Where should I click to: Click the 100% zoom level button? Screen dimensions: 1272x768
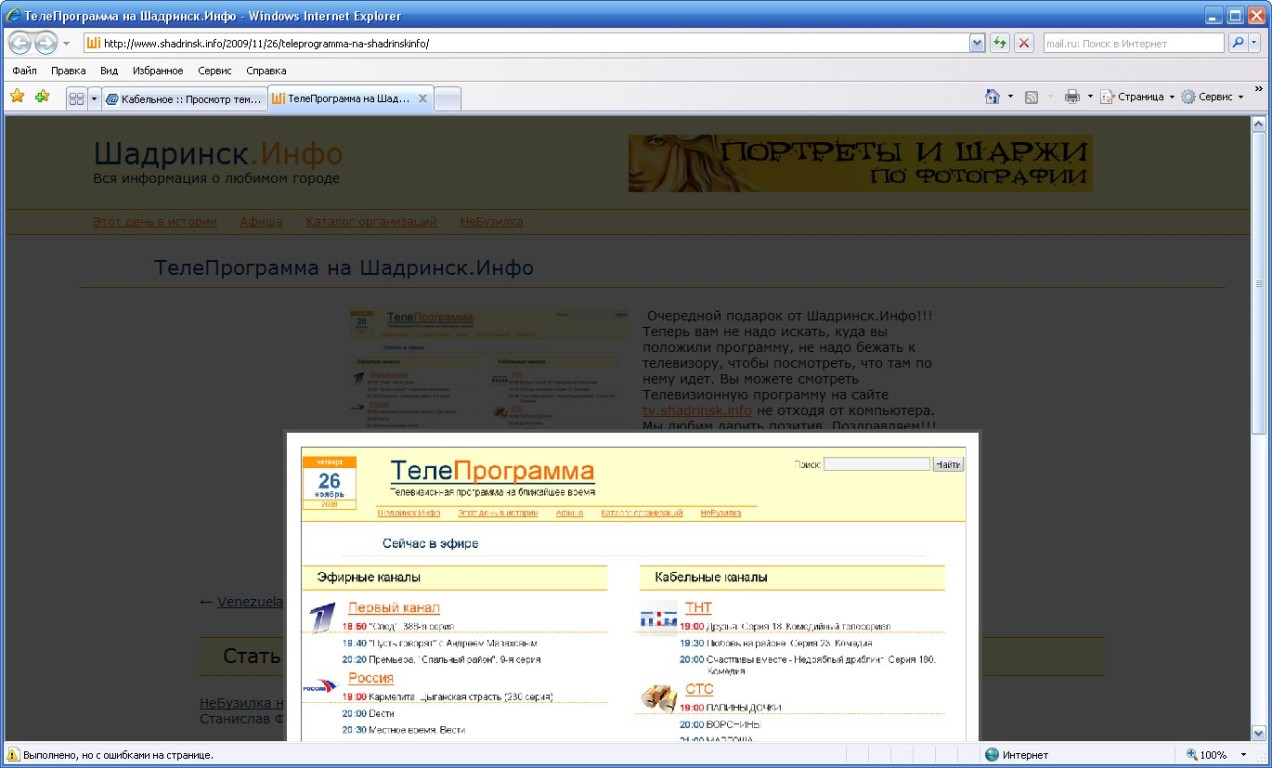(1207, 755)
